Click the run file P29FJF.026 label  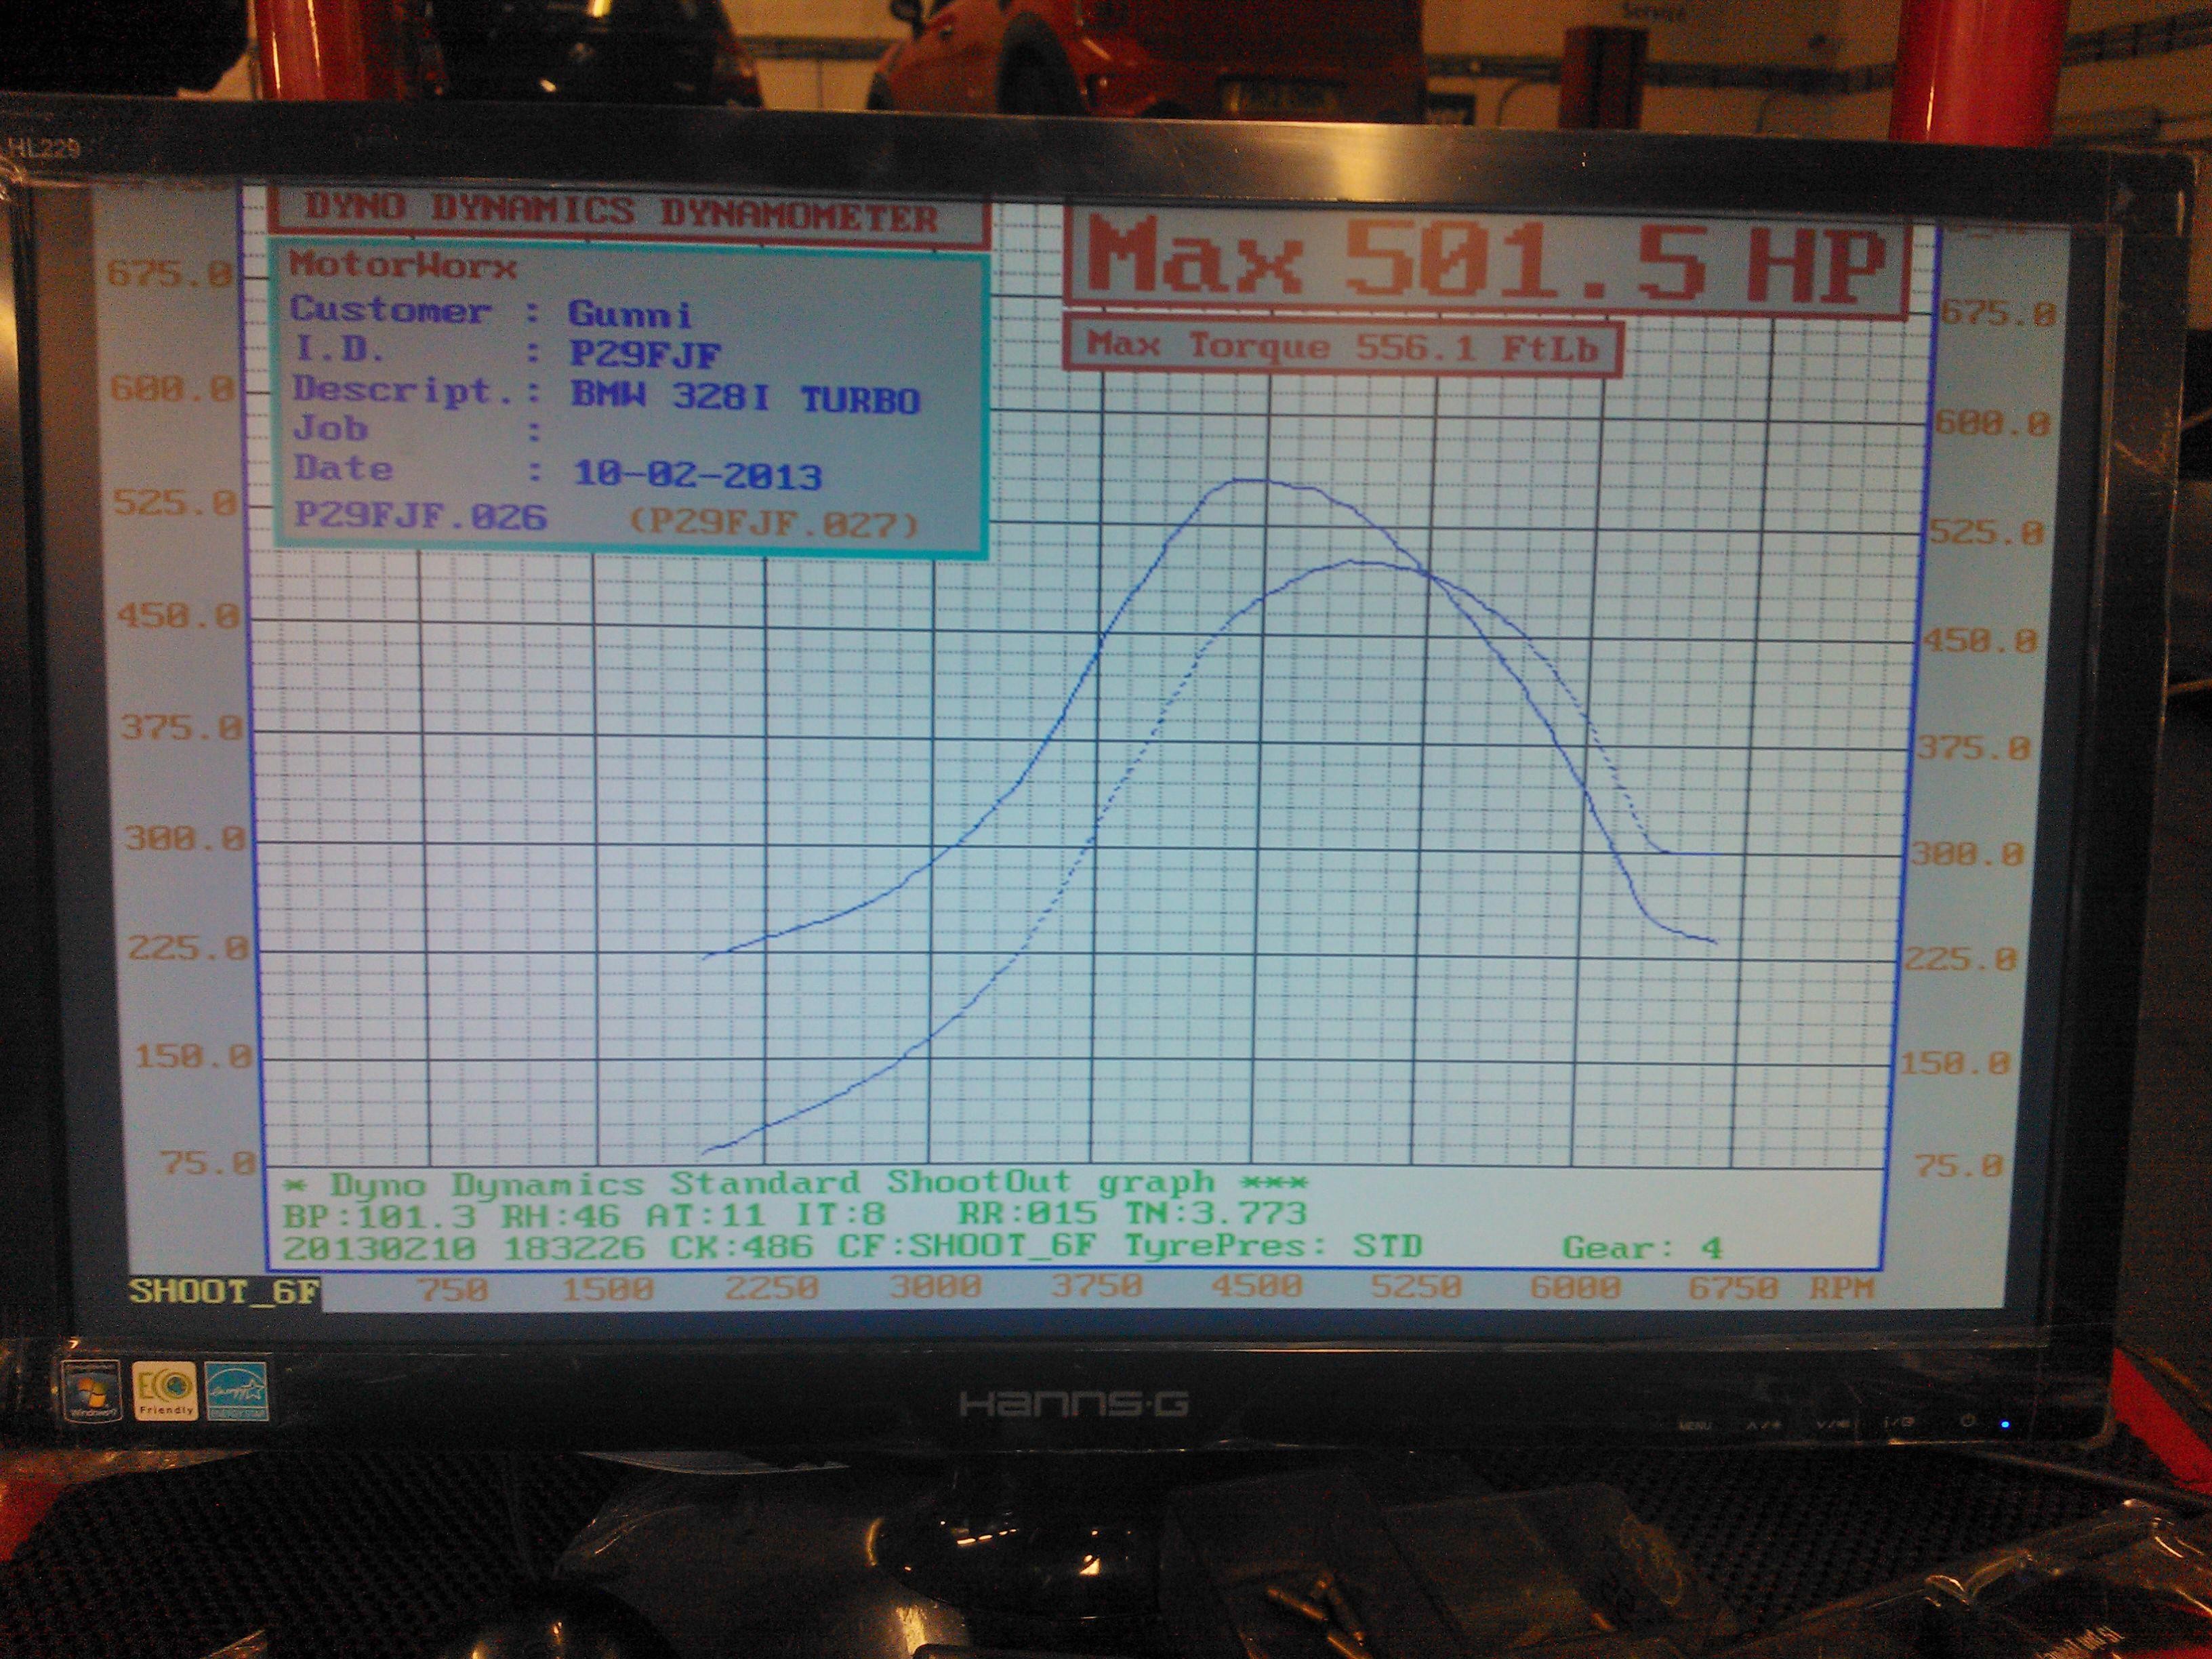[x=420, y=516]
